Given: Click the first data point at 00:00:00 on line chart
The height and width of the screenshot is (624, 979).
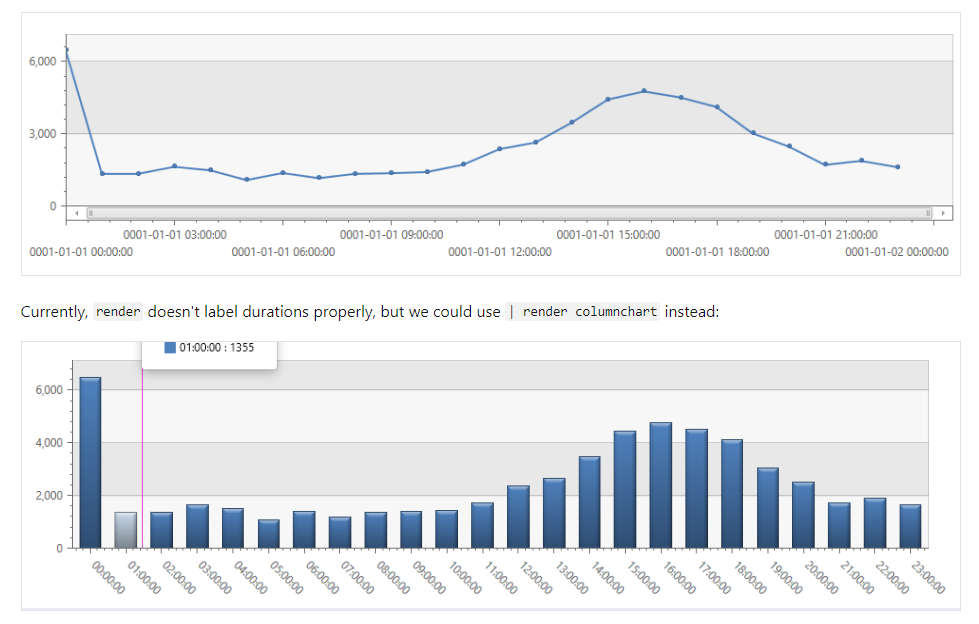Looking at the screenshot, I should point(66,49).
